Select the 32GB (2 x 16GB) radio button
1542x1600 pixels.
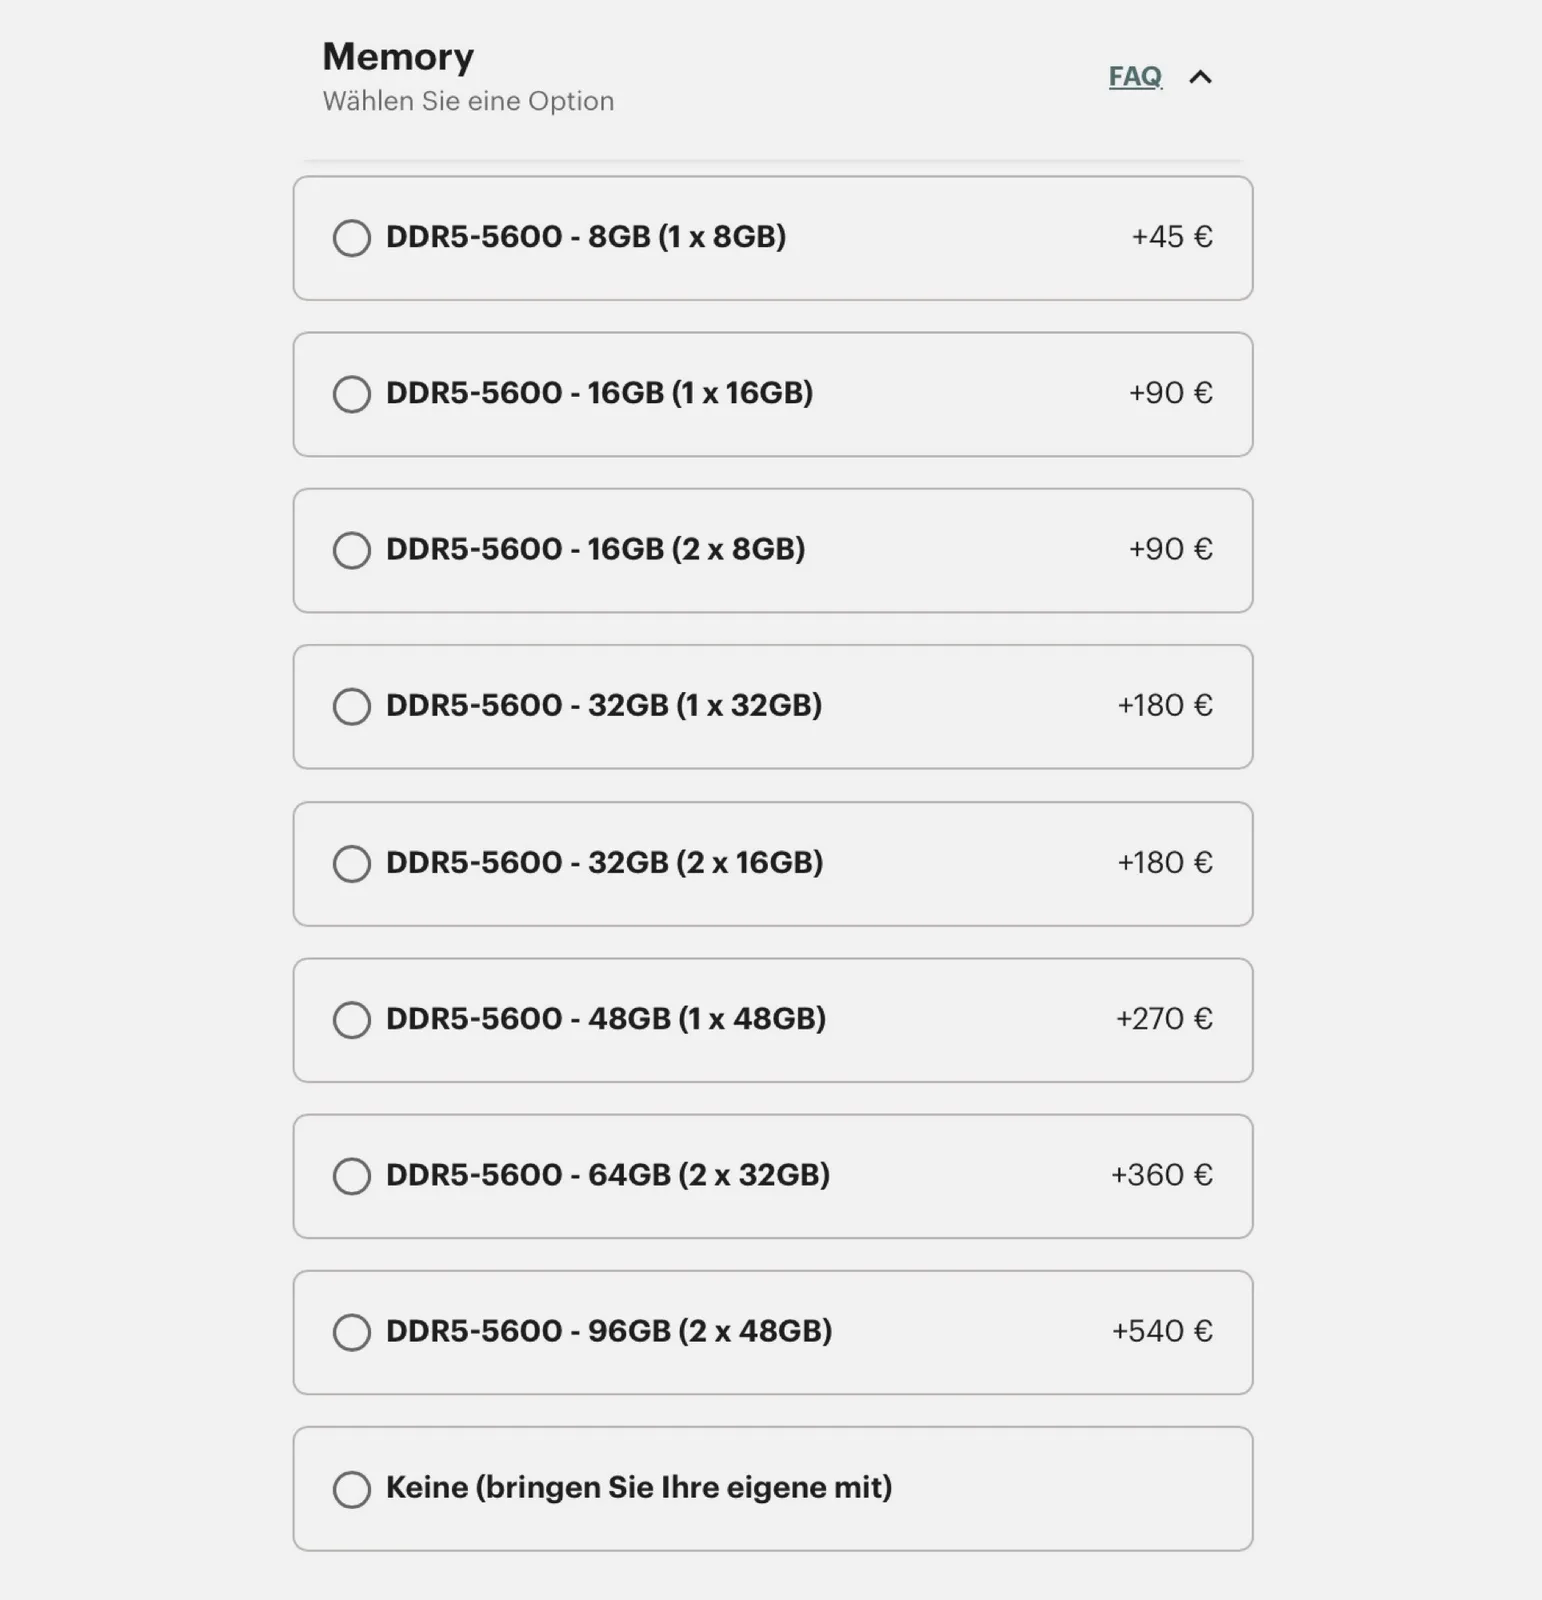pyautogui.click(x=352, y=863)
